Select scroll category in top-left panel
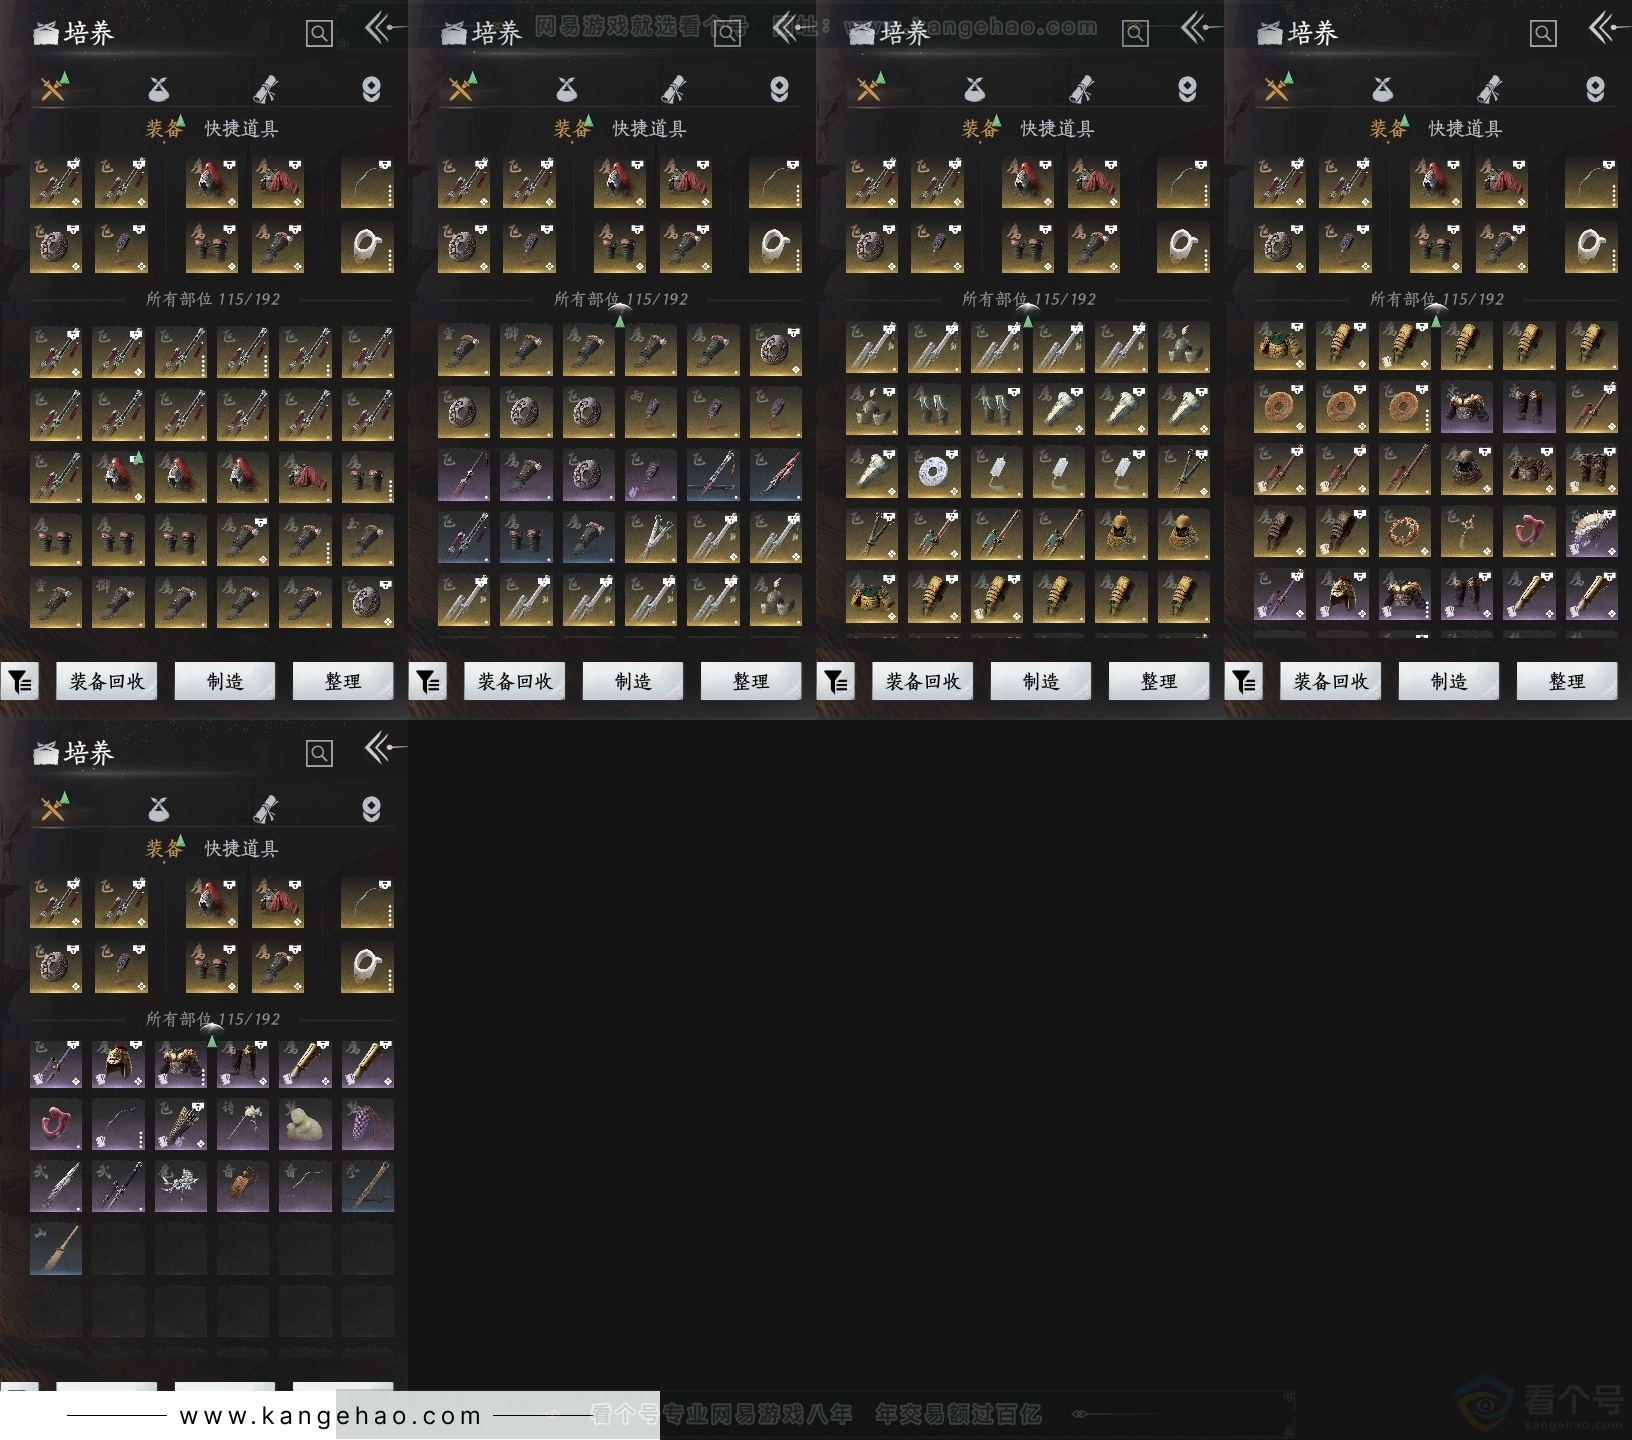 click(265, 90)
